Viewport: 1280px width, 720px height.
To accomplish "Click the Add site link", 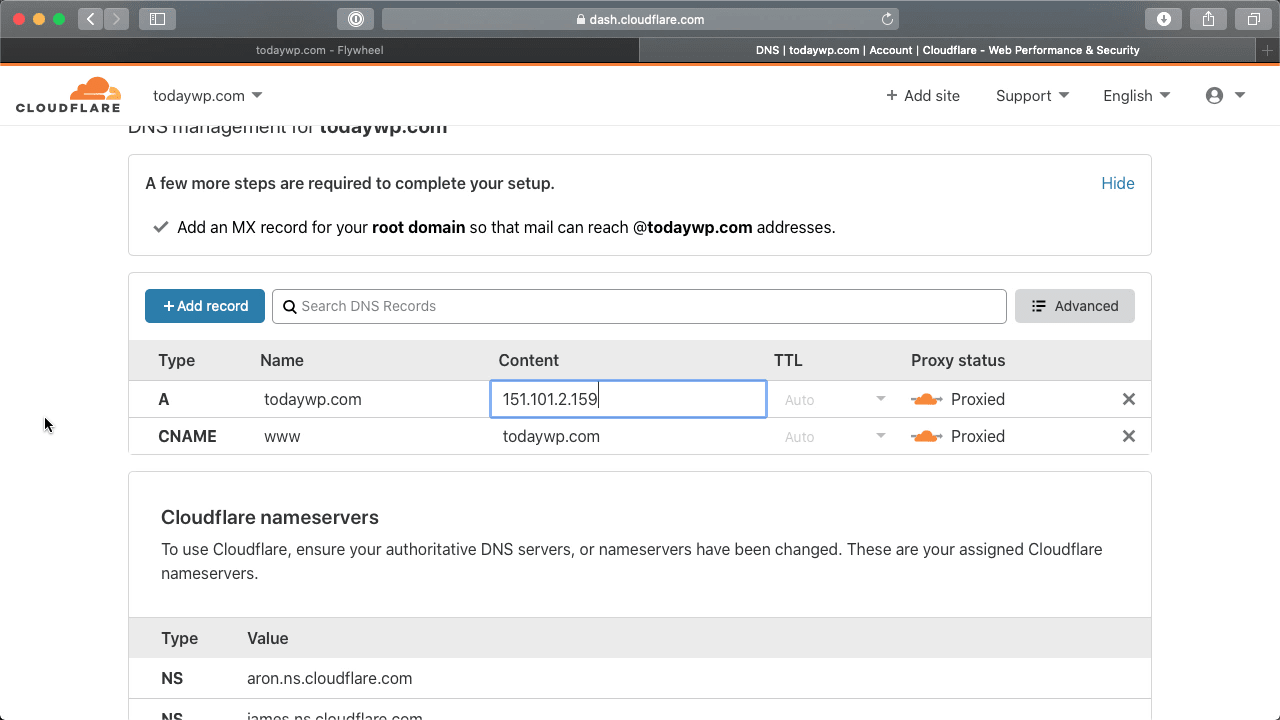I will pyautogui.click(x=922, y=96).
